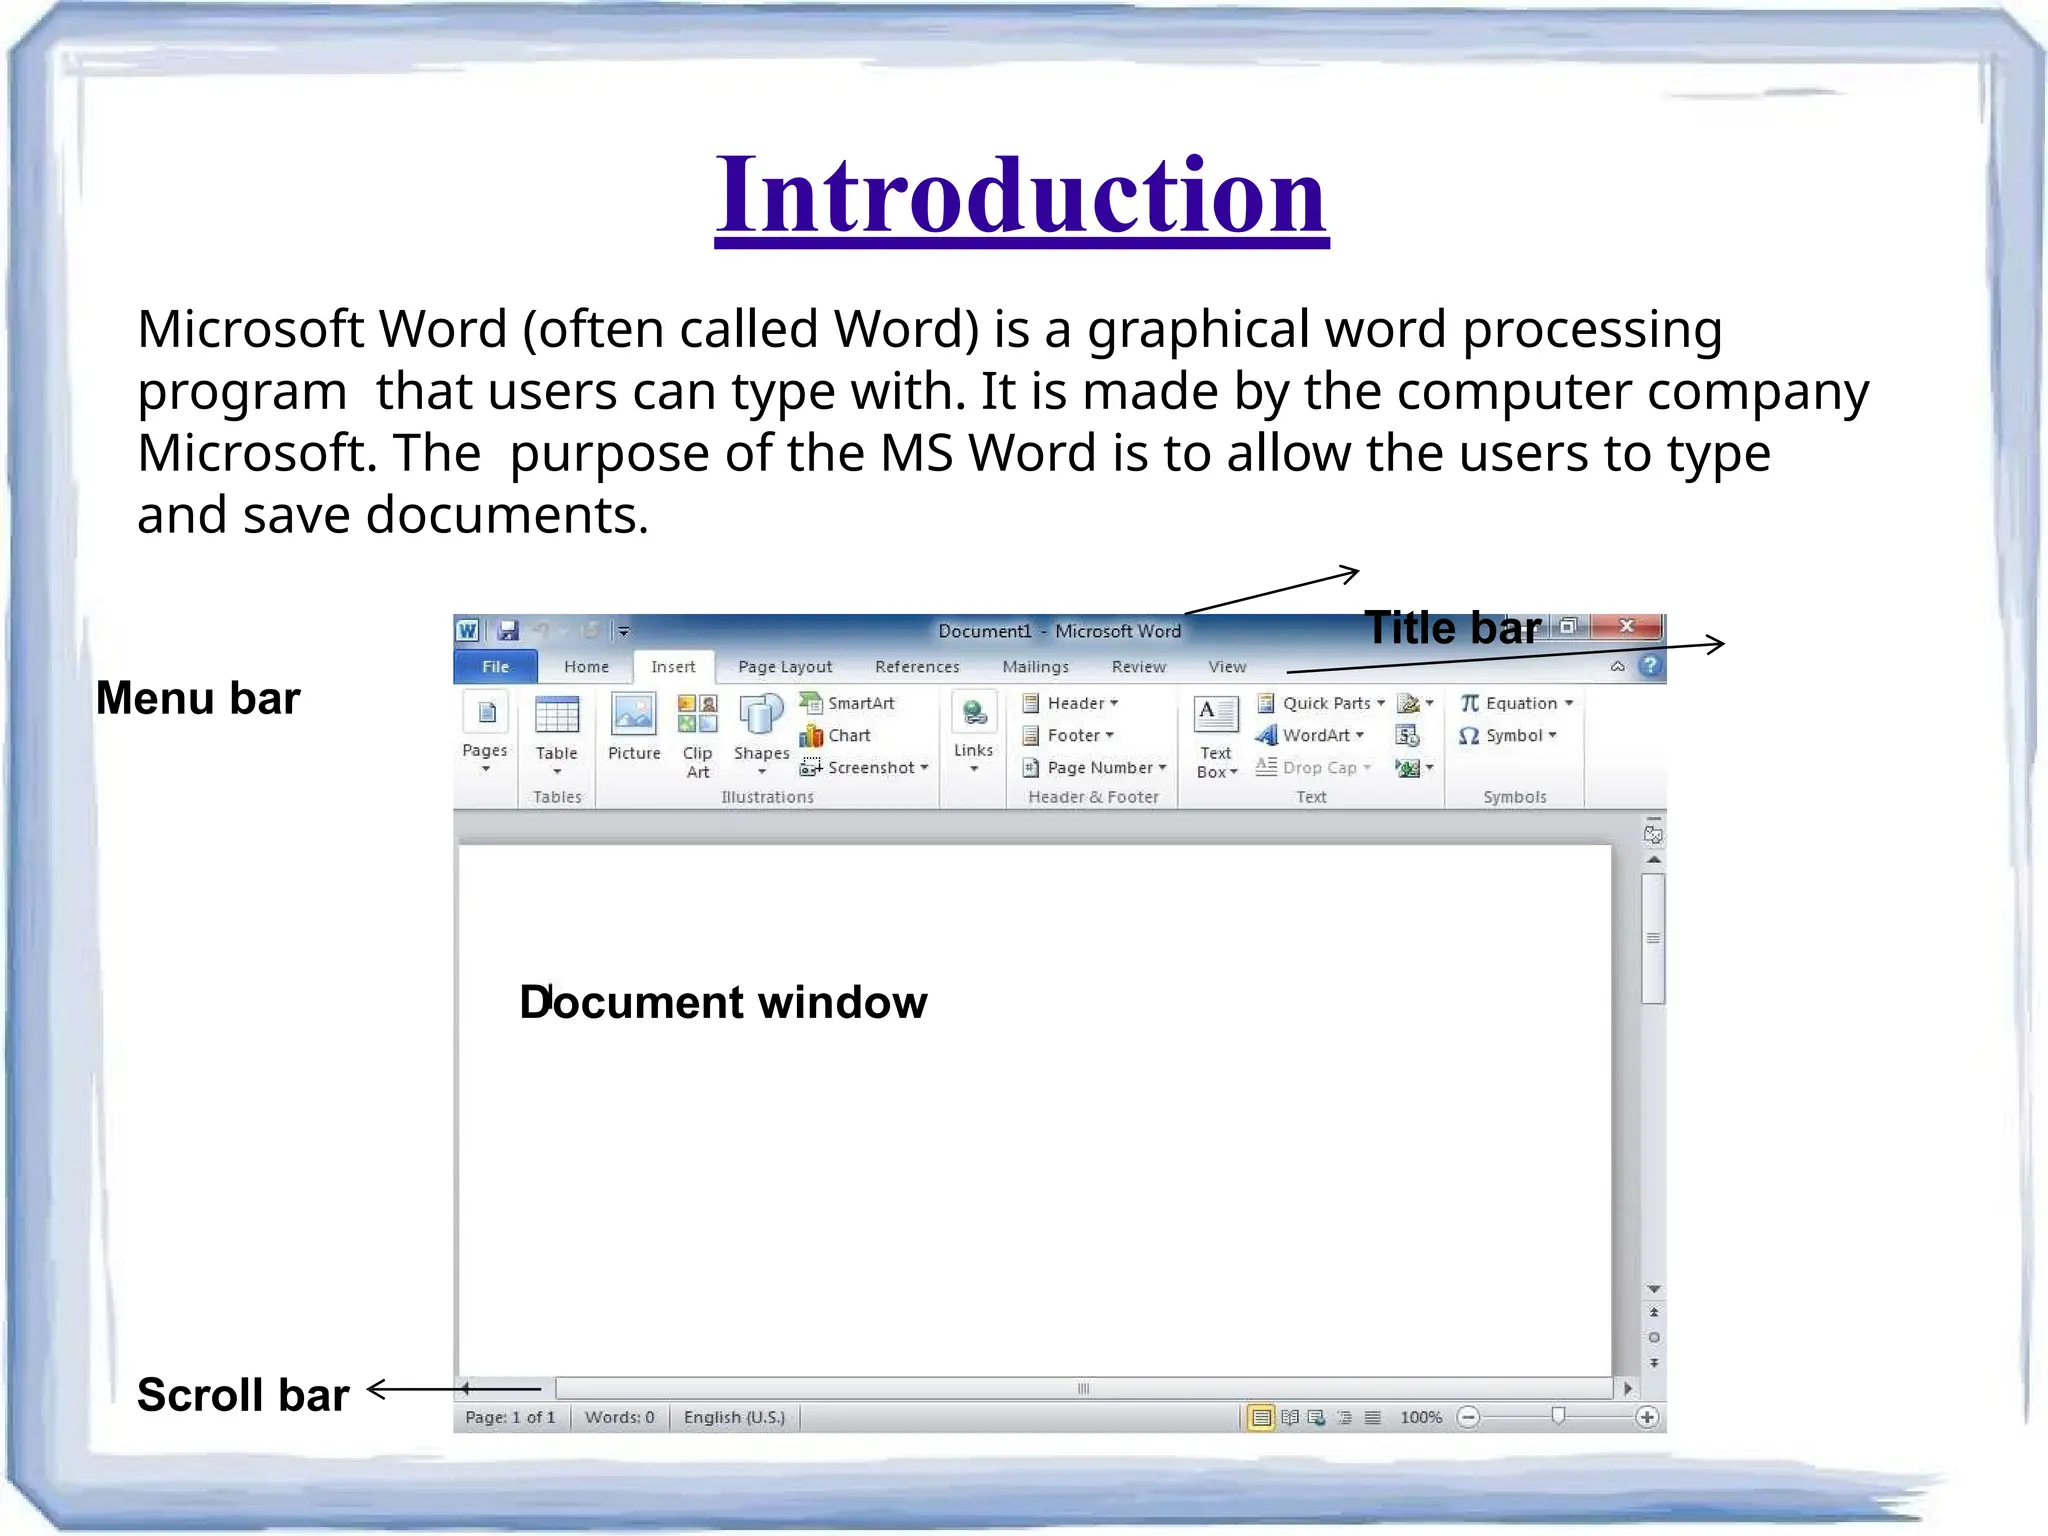Image resolution: width=2048 pixels, height=1536 pixels.
Task: Click Previous Page double-arrow button
Action: [x=1654, y=1312]
